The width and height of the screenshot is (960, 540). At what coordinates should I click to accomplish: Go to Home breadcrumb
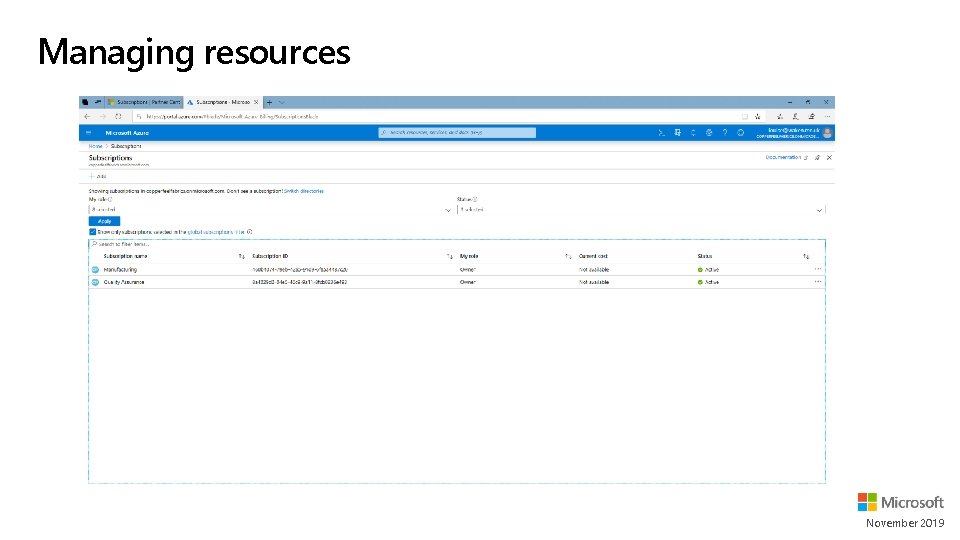pos(96,146)
